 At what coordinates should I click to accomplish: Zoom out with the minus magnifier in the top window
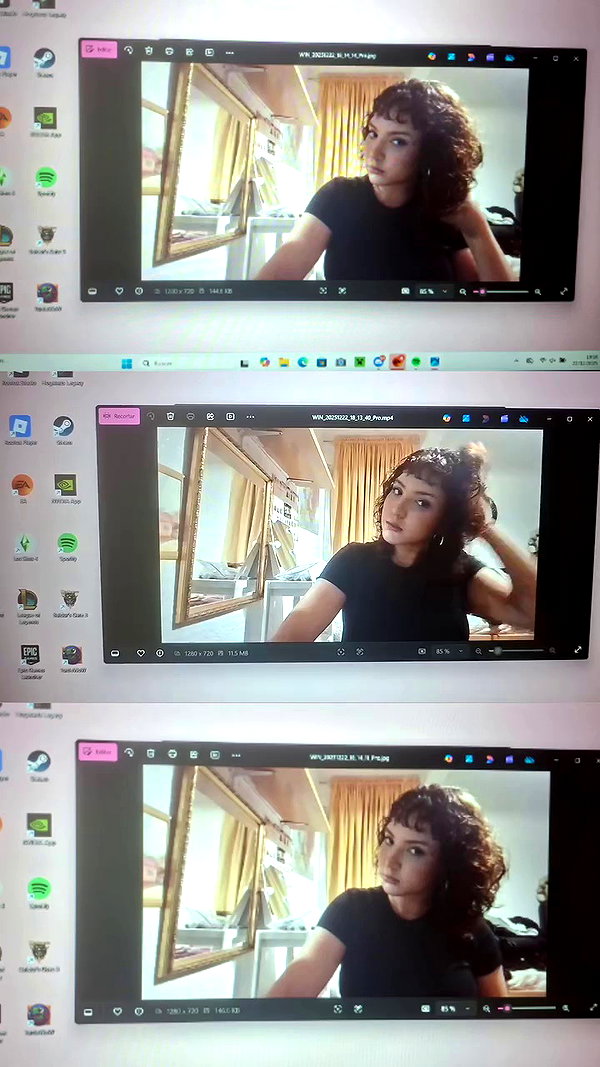[463, 291]
